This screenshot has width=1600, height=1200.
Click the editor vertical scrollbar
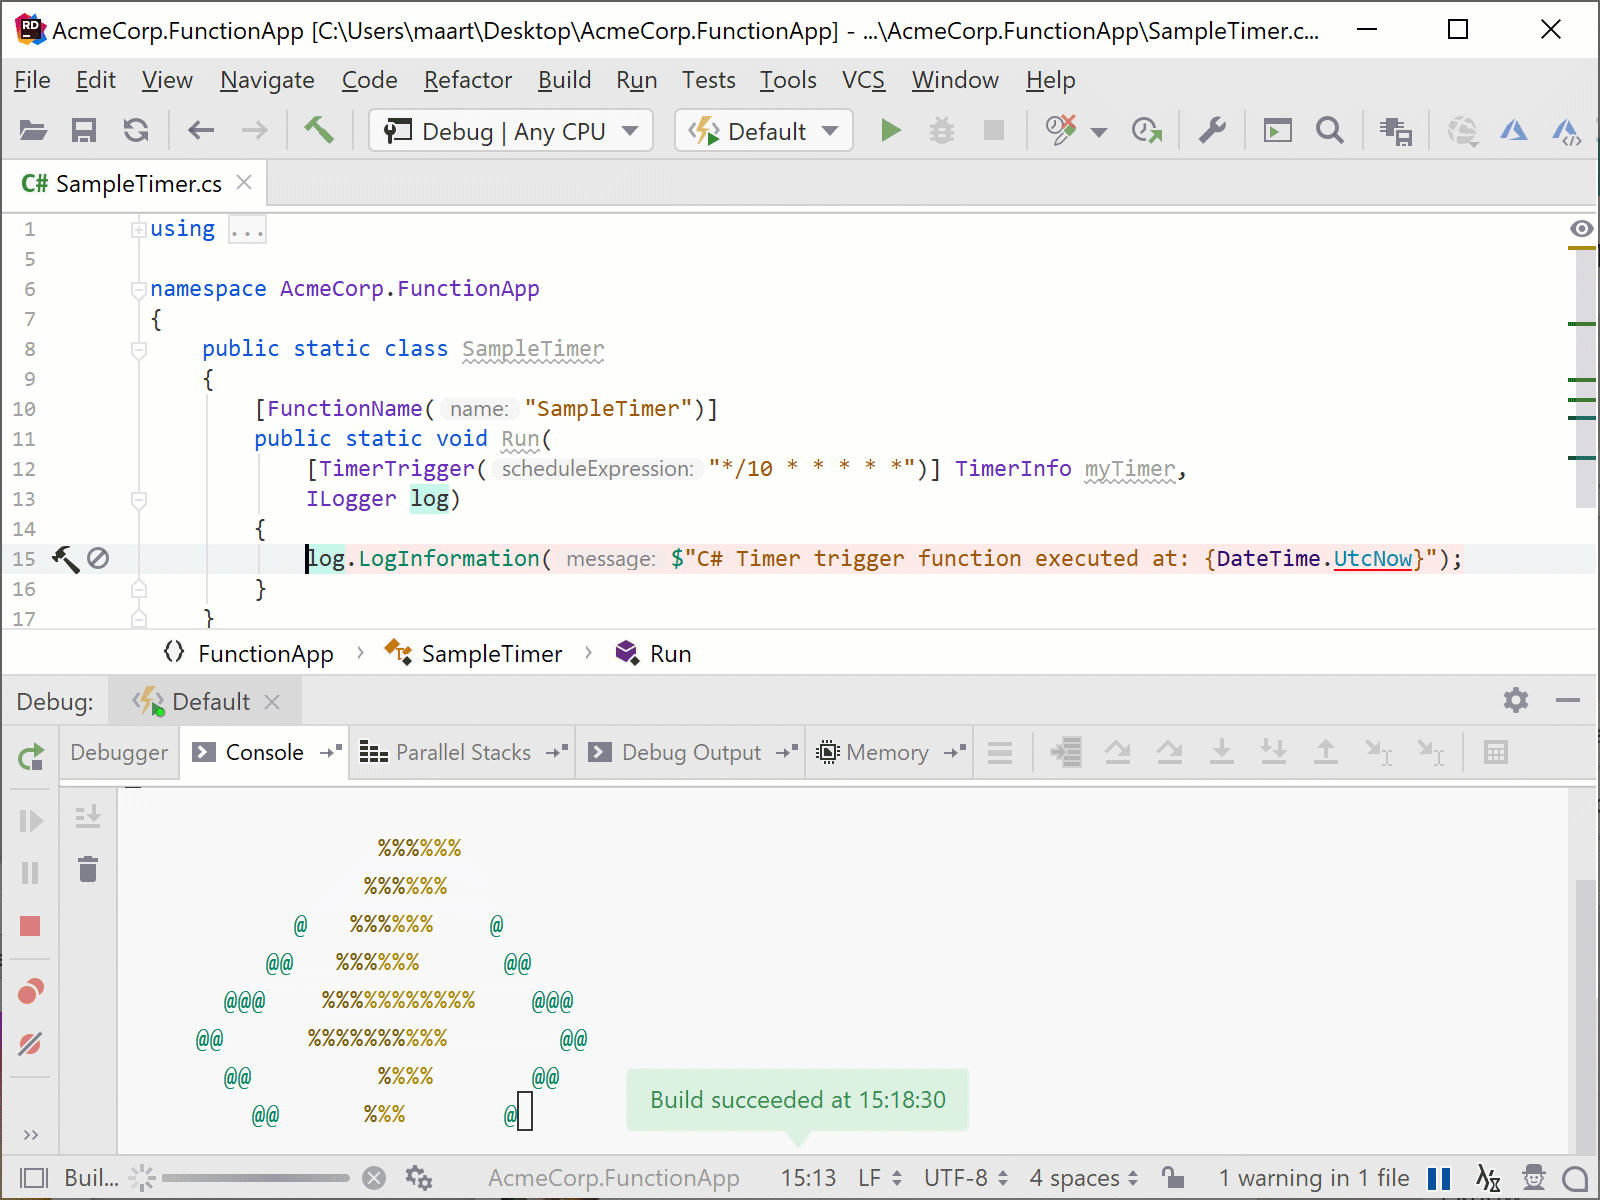(1584, 380)
